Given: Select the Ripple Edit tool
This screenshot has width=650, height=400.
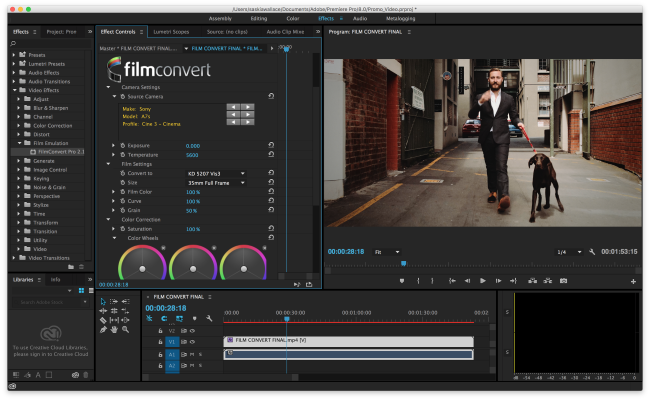Looking at the screenshot, I should (x=103, y=311).
